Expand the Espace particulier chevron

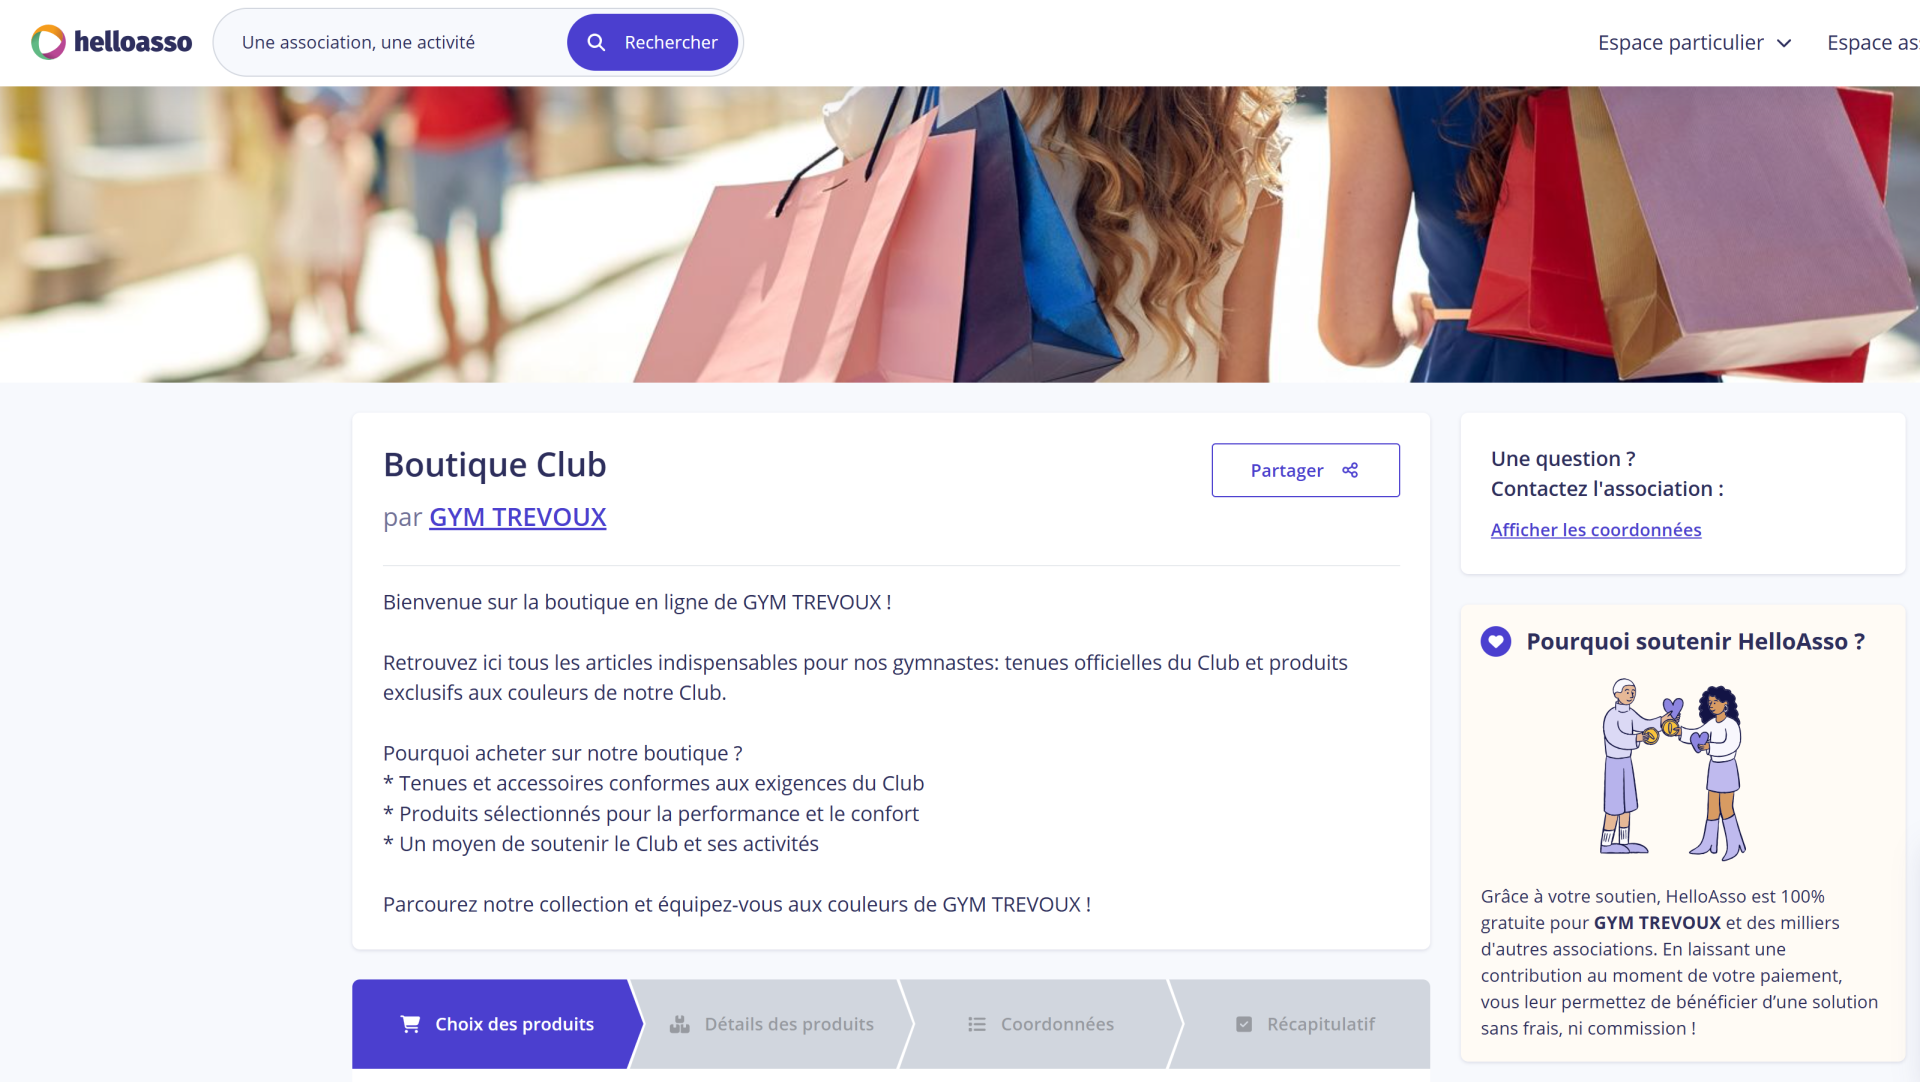tap(1784, 43)
